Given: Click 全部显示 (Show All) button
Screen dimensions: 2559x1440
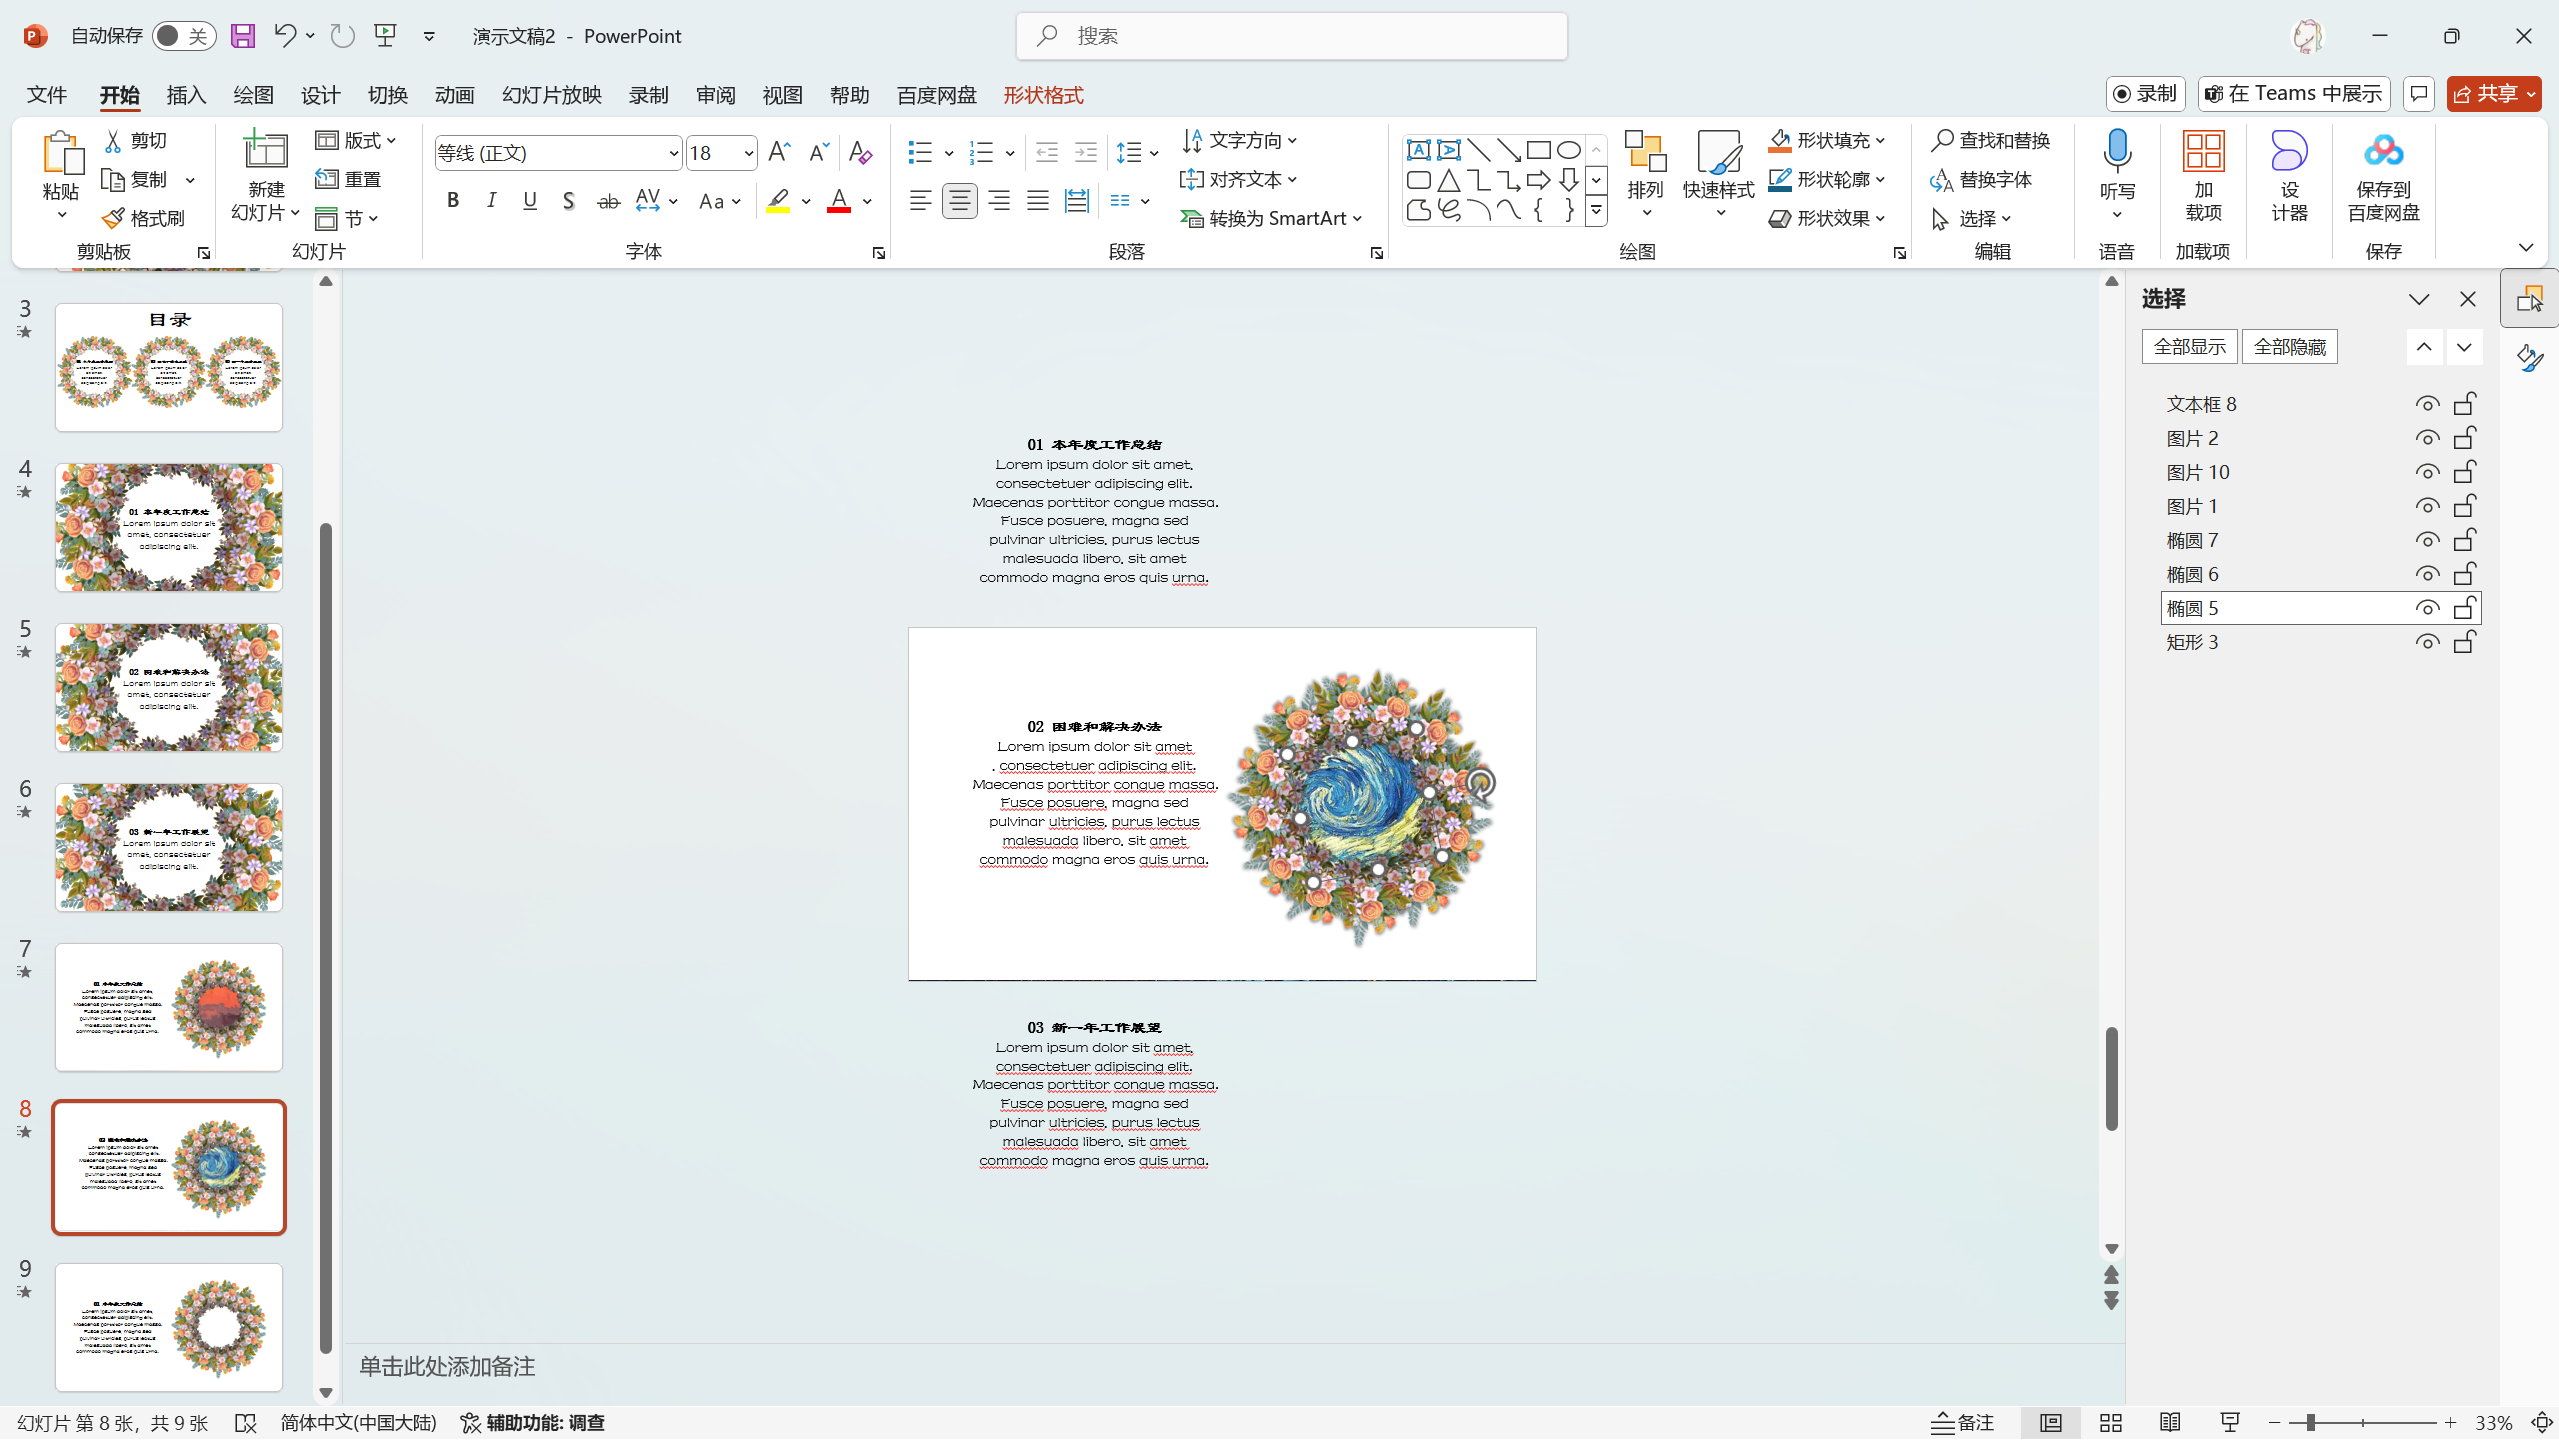Looking at the screenshot, I should [x=2190, y=347].
